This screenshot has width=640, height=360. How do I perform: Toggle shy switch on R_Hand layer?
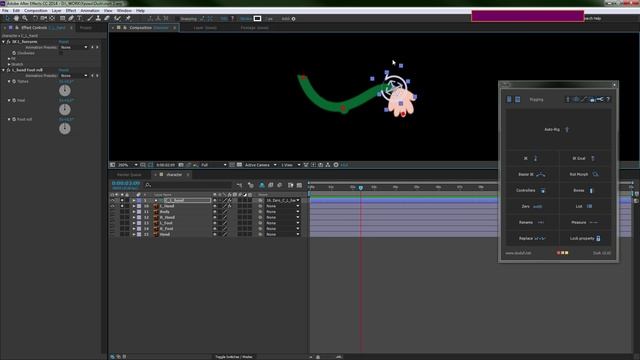pos(215,218)
